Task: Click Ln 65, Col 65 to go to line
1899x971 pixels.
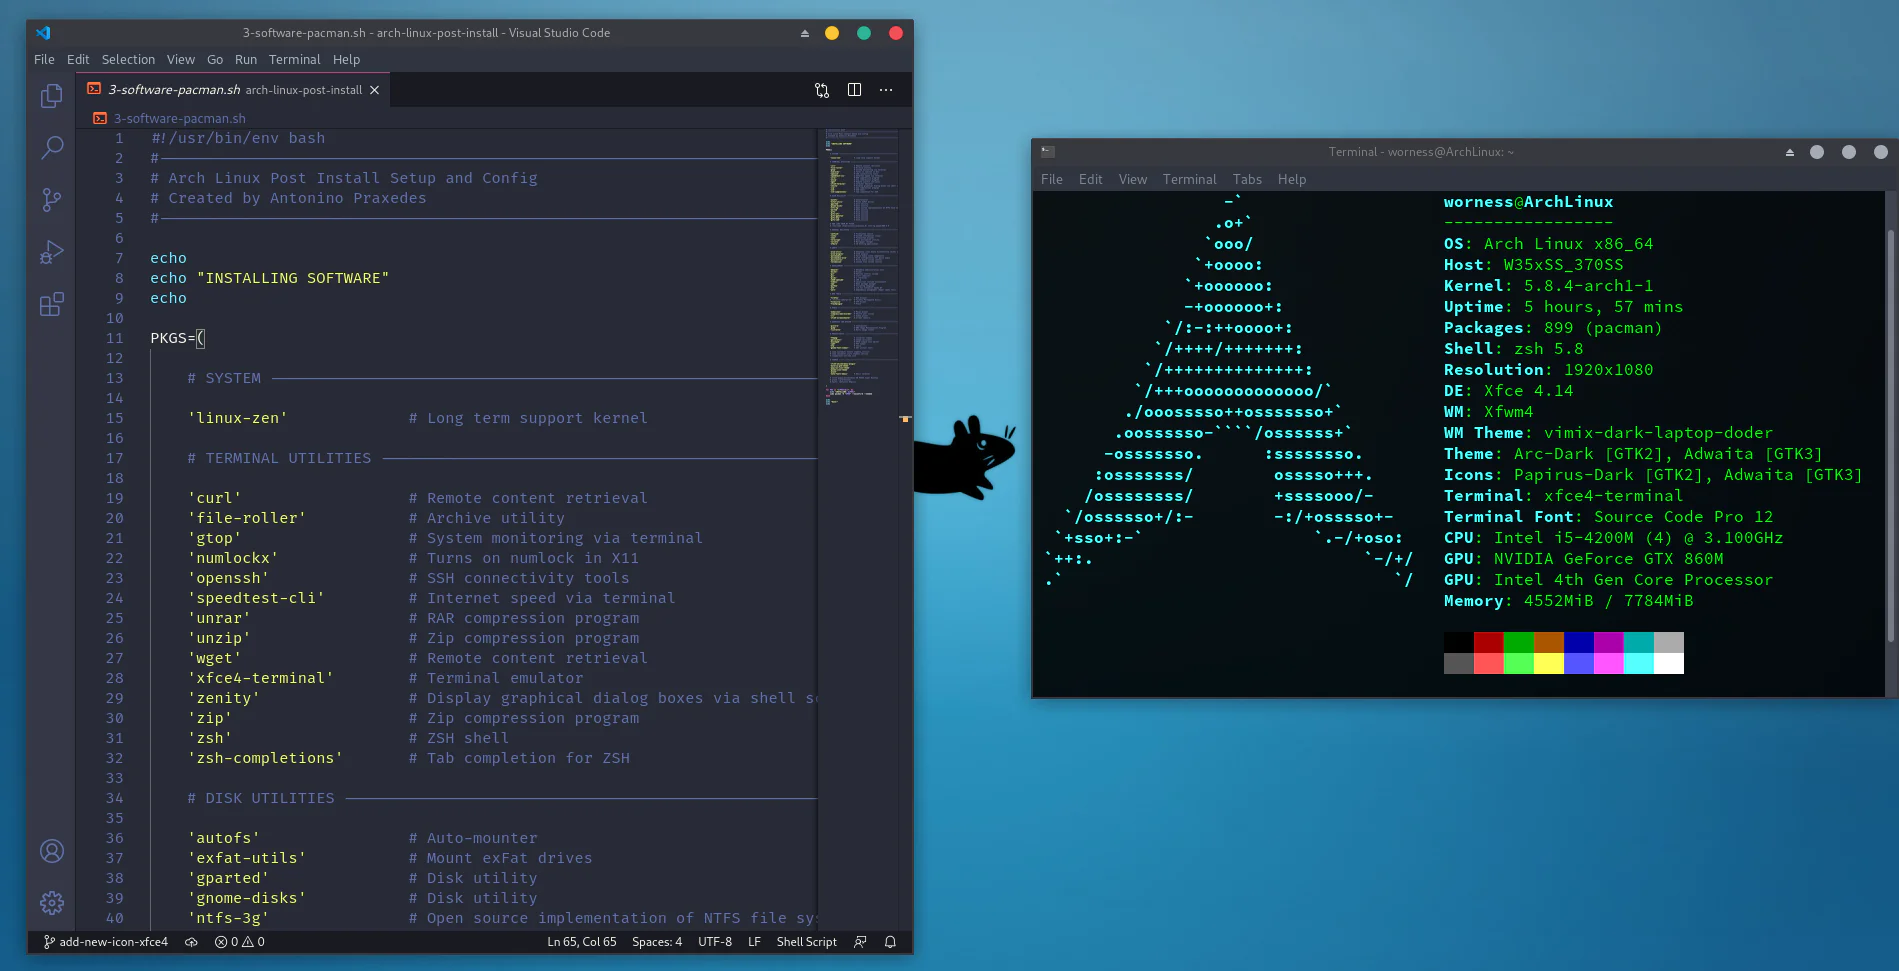Action: pos(582,941)
